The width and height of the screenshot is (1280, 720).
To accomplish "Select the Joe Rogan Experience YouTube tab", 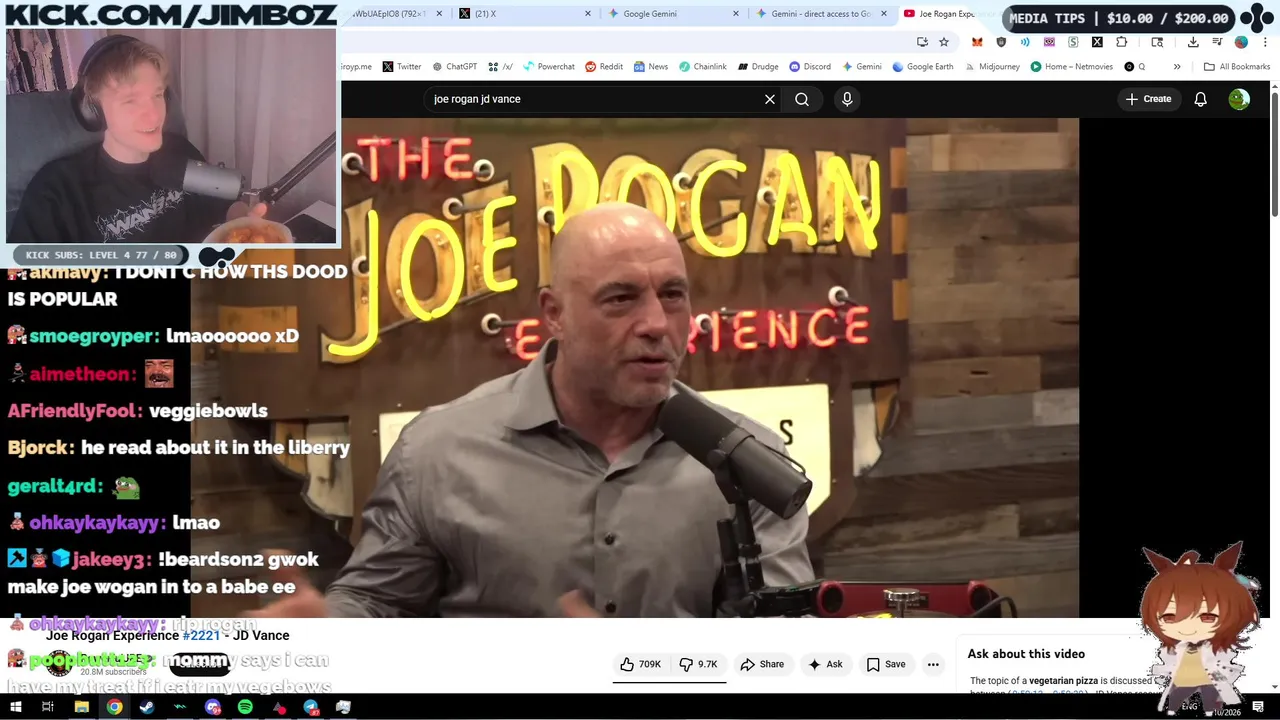I will (x=945, y=14).
